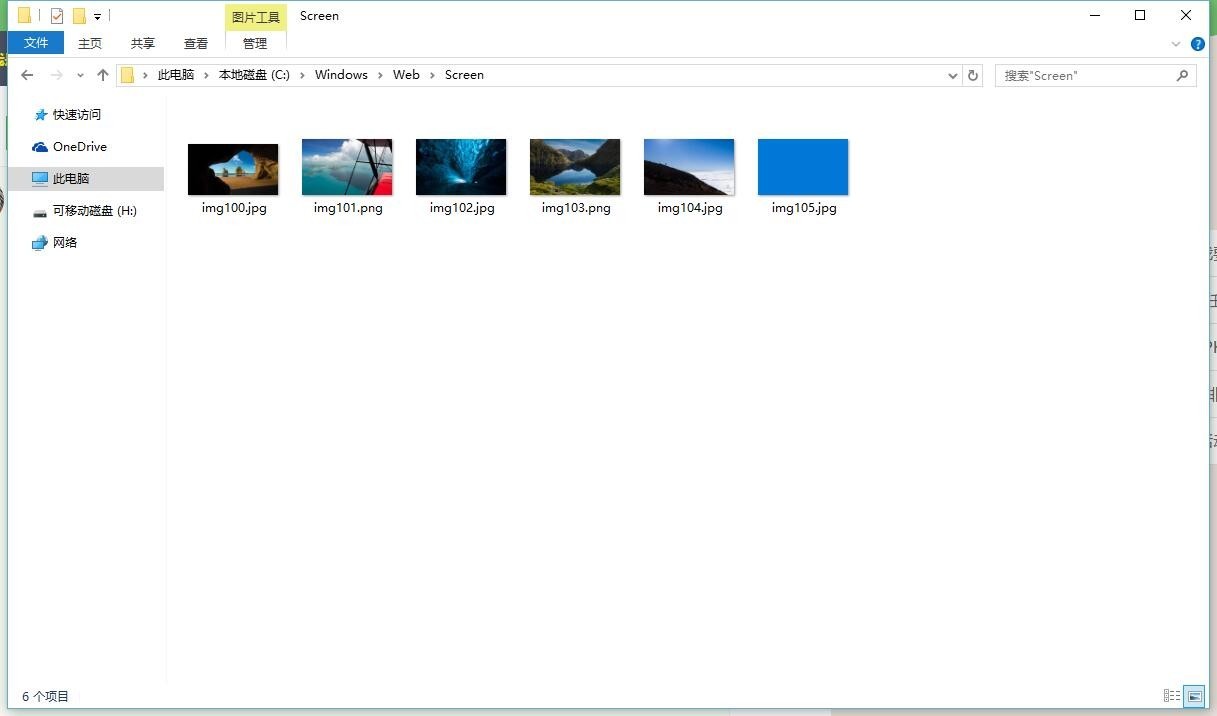Click the search "Screen" input box

point(1084,75)
